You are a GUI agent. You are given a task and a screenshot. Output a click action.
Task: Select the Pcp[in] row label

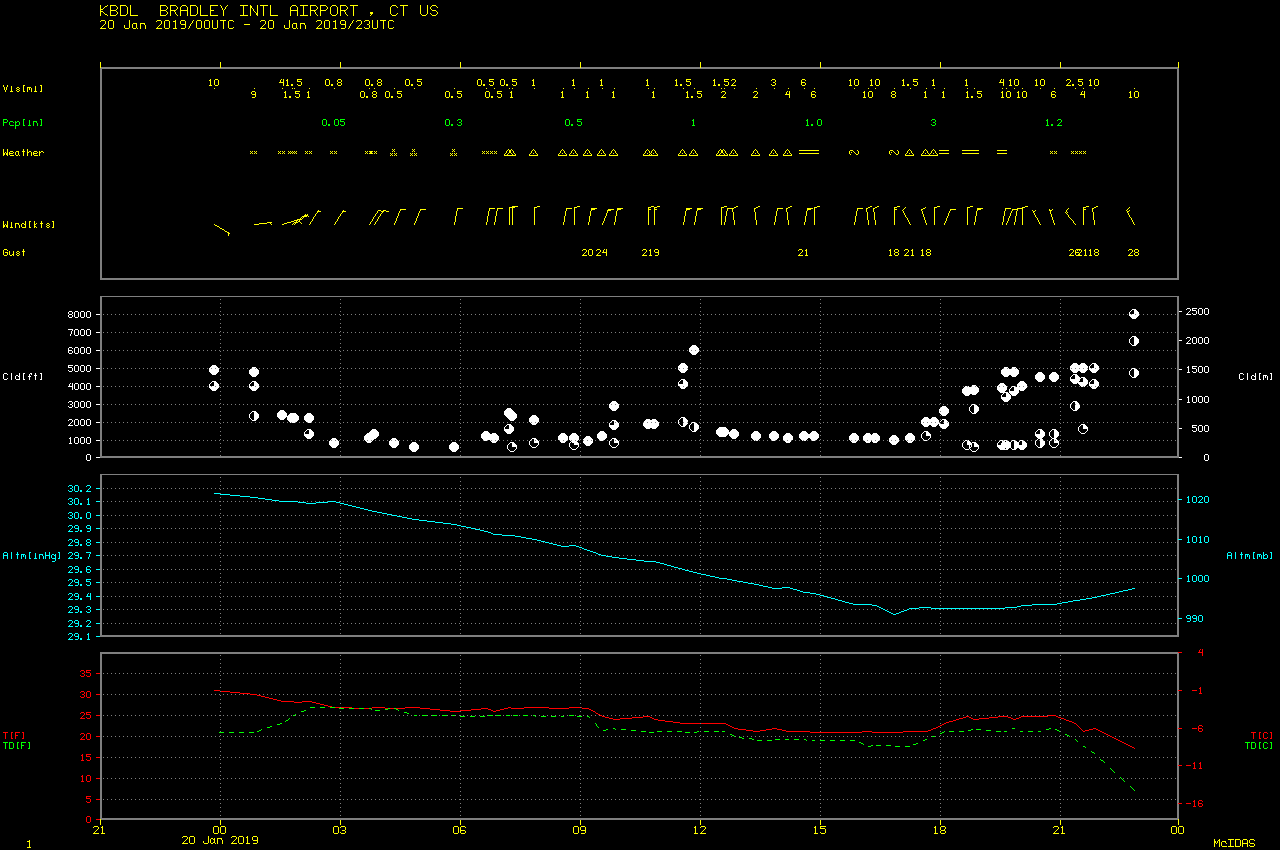point(22,123)
